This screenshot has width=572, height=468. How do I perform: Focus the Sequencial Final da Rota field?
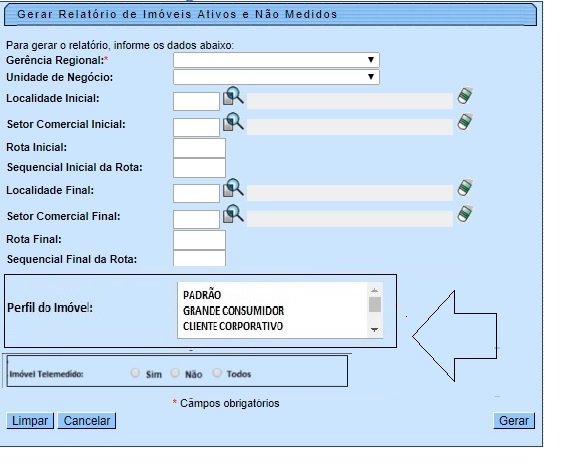click(199, 258)
